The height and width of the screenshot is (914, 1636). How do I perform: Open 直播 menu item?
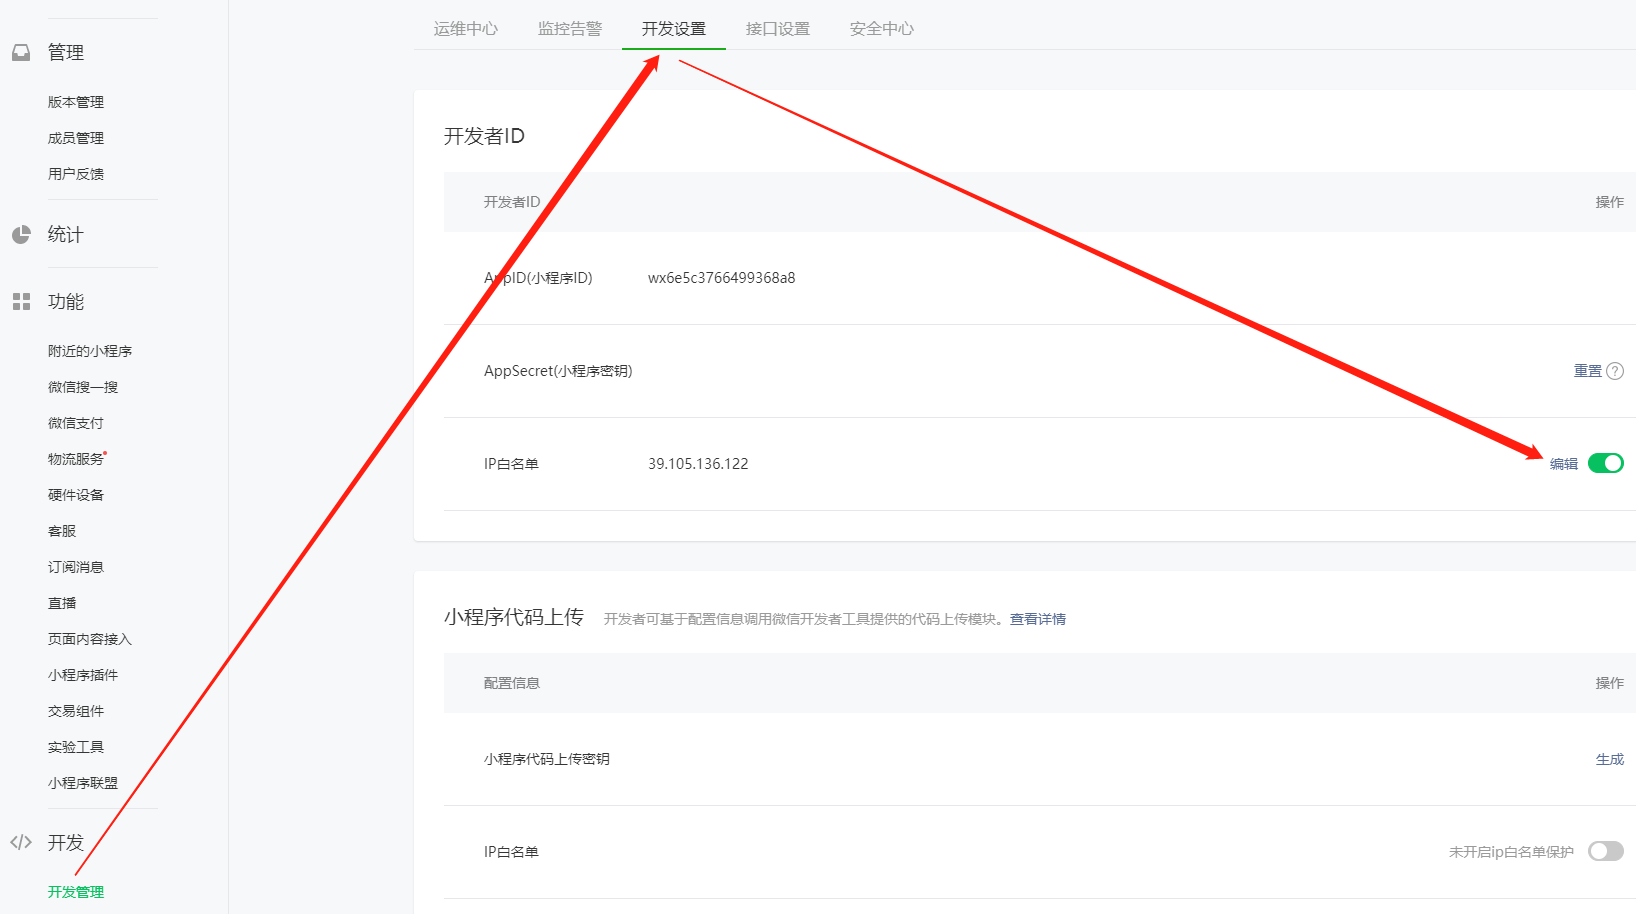[62, 603]
